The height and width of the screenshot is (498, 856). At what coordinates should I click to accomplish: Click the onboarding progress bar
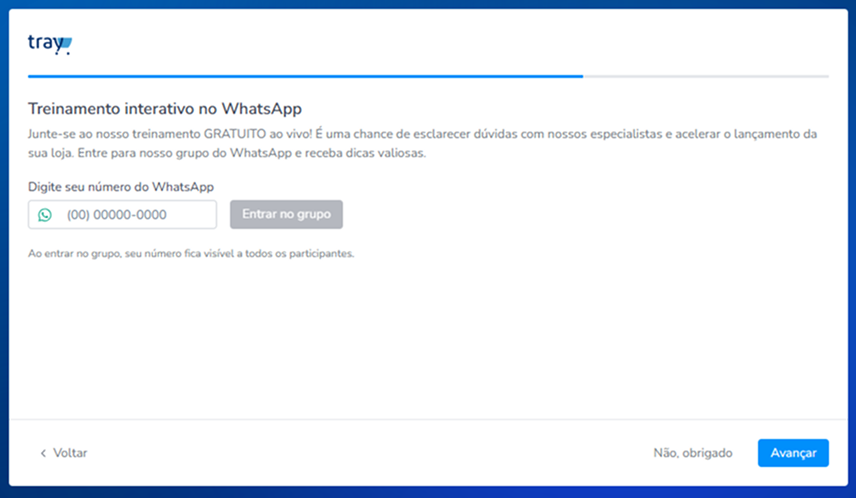pyautogui.click(x=428, y=76)
